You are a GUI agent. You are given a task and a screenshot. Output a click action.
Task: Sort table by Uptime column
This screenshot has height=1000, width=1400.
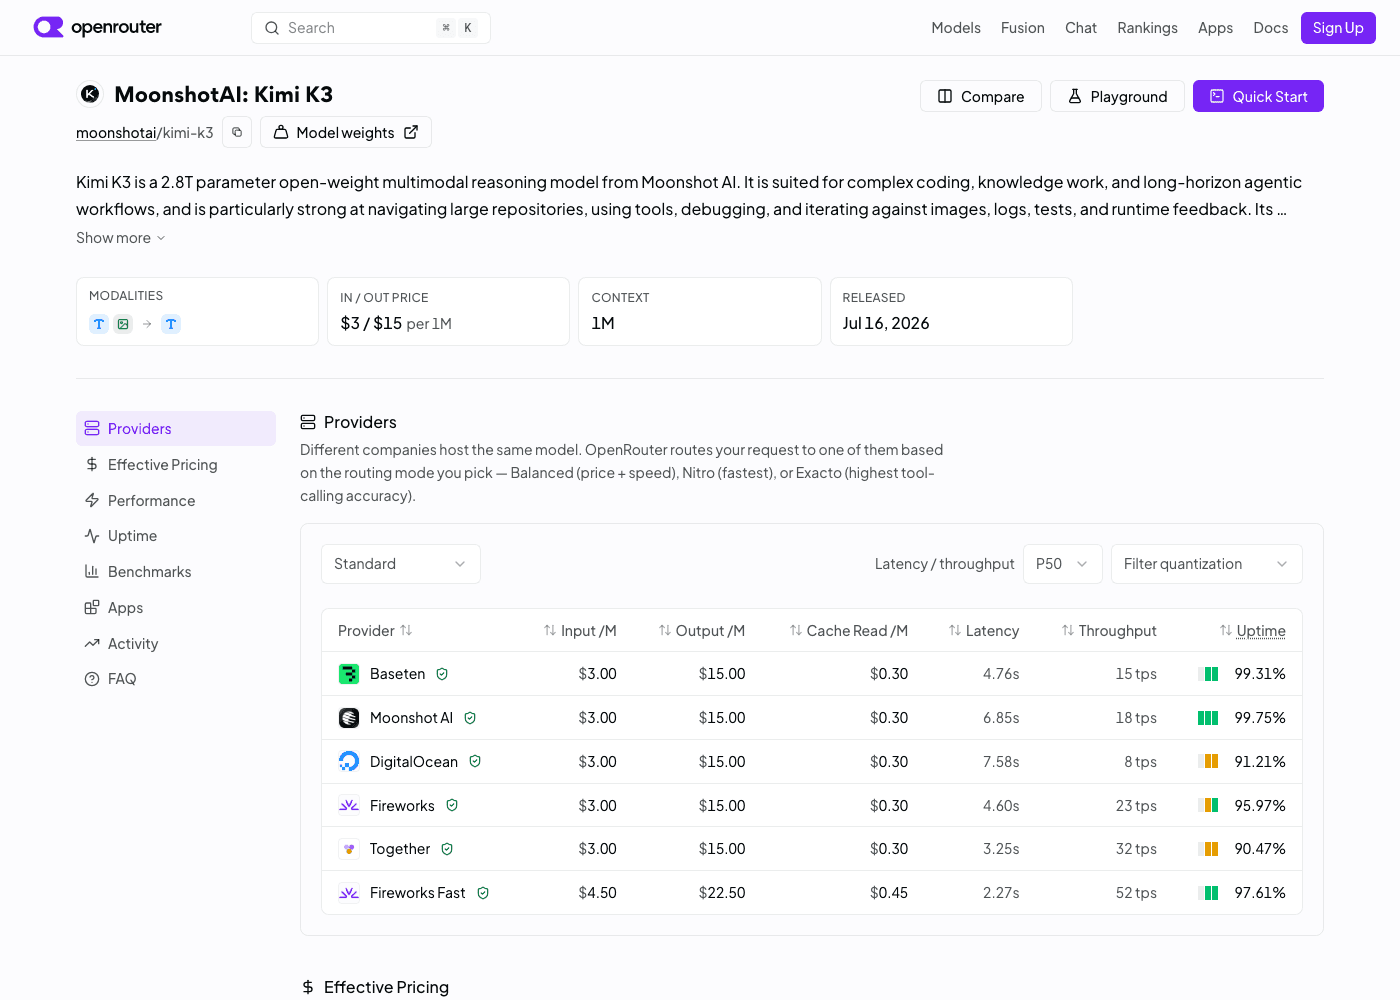click(x=1253, y=631)
